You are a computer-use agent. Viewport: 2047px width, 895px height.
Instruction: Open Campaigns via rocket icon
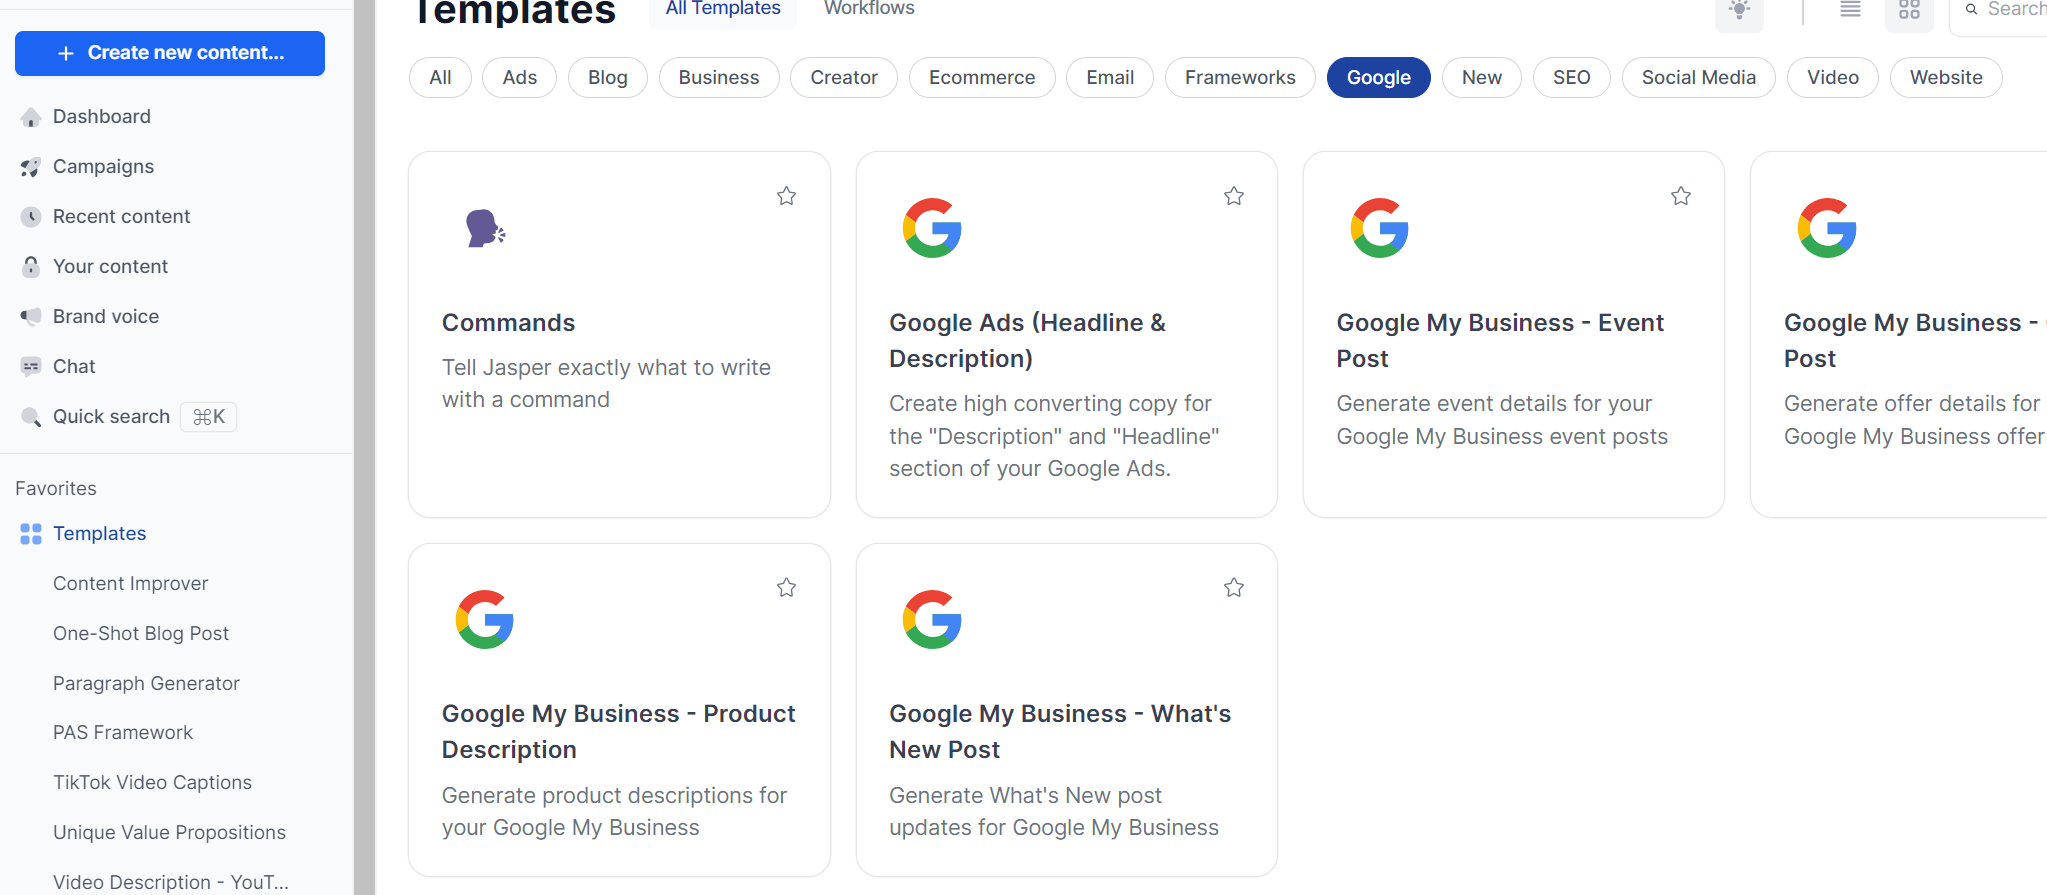coord(31,167)
